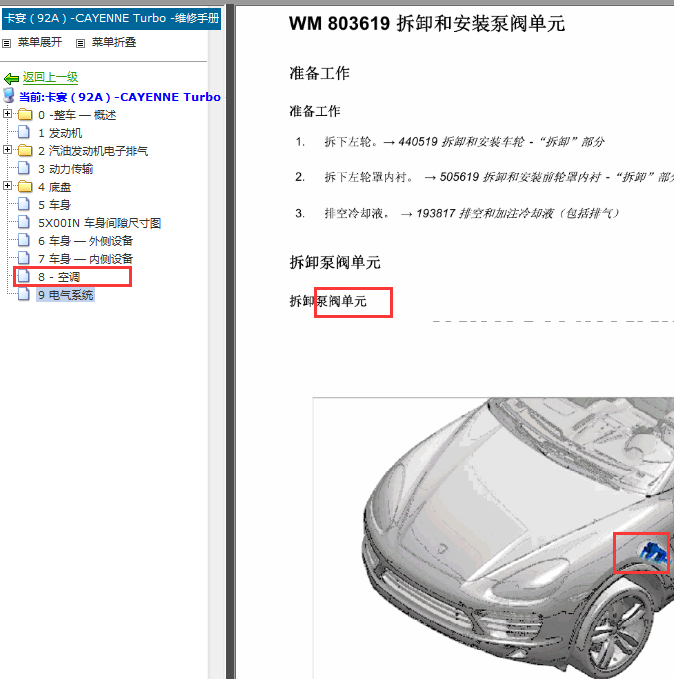Click the computer icon beside 当前:卡宴
Screen dimensions: 674x679
(x=9, y=95)
